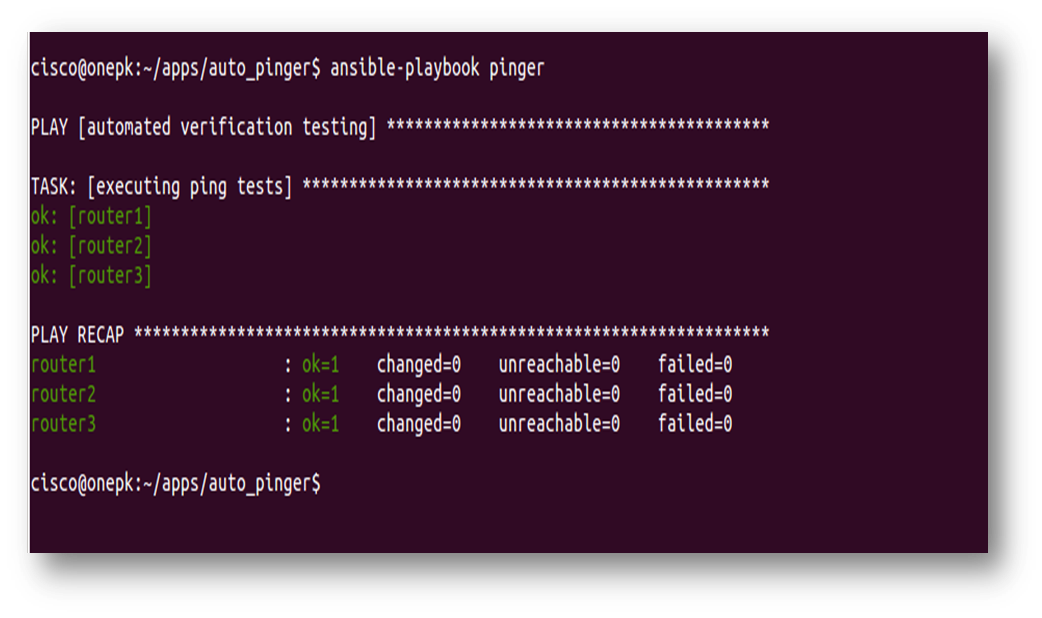Click router2 hostname in the play recap
Image resolution: width=1042 pixels, height=618 pixels.
click(63, 394)
